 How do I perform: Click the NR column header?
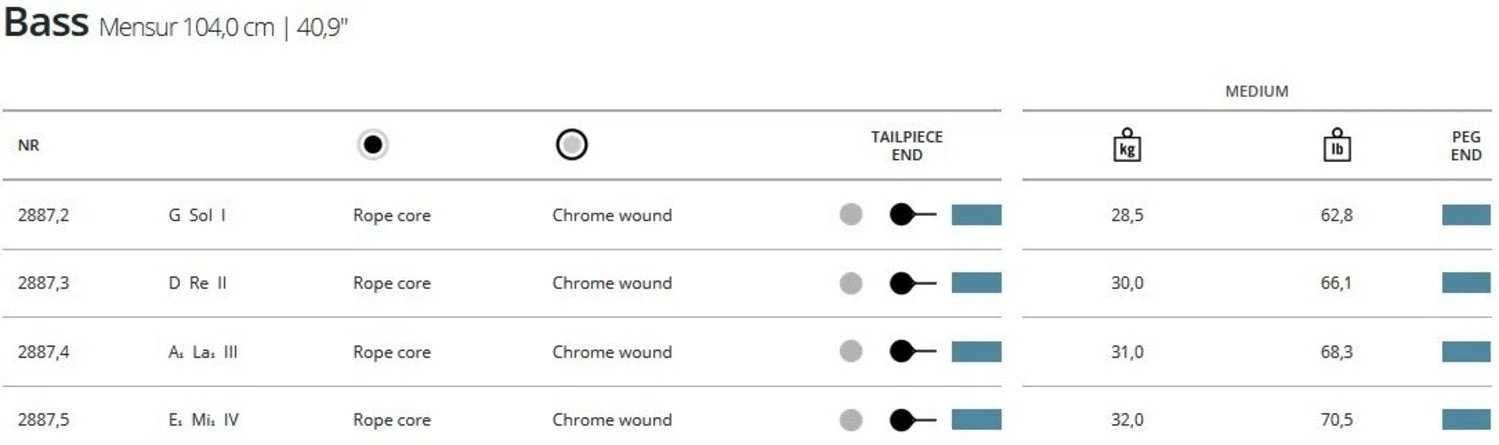[x=28, y=146]
